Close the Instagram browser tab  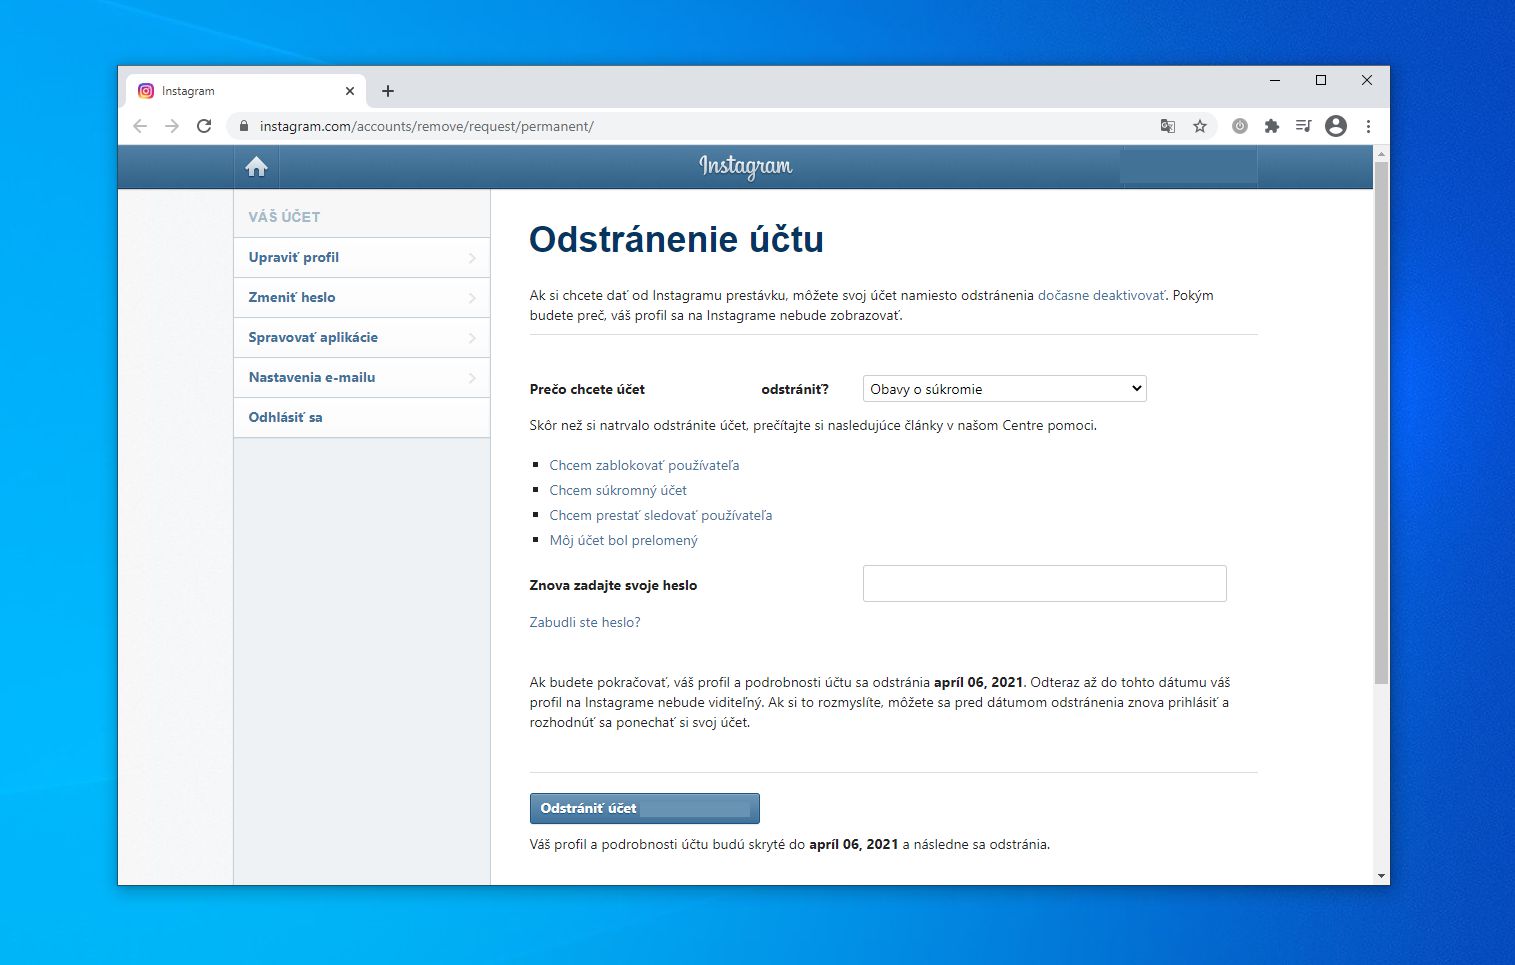point(350,91)
